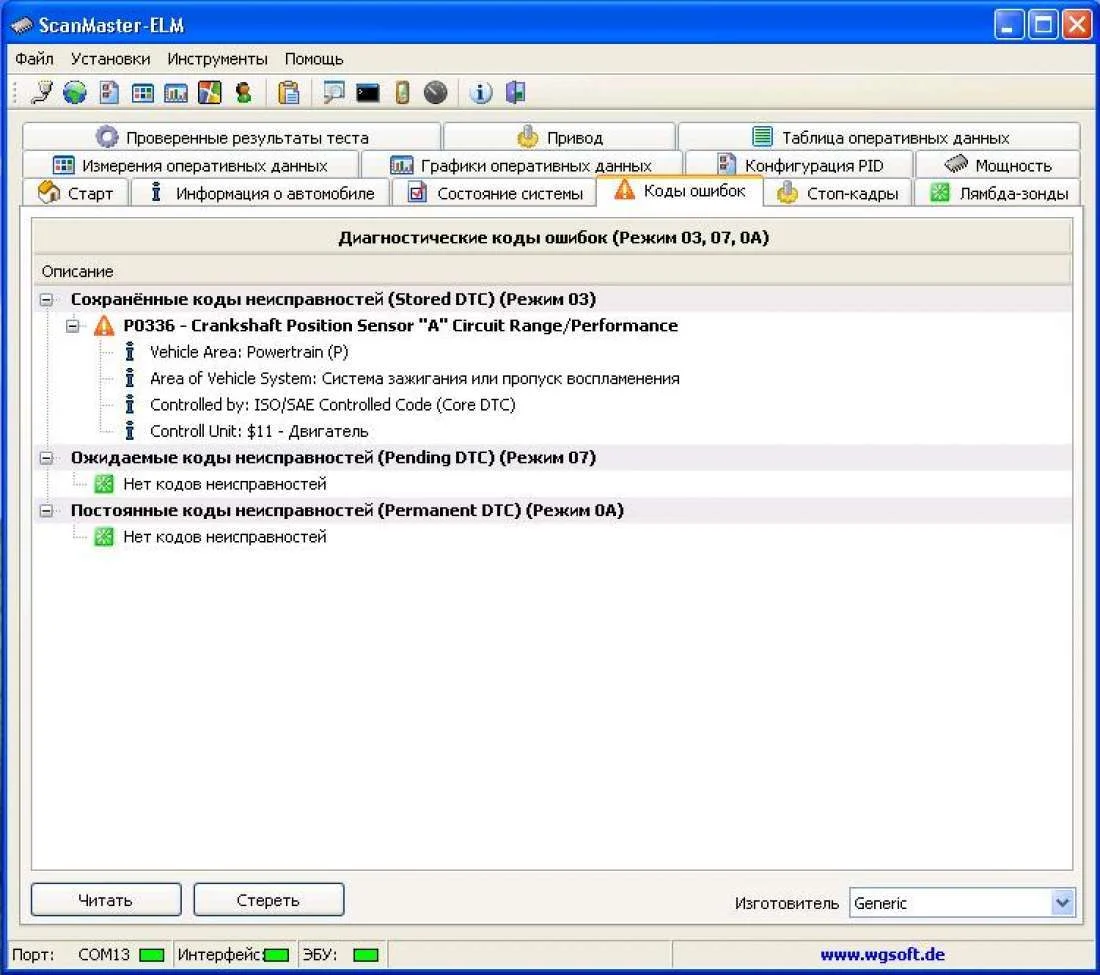Open the black terminal console toolbar icon
The image size is (1100, 975).
368,93
